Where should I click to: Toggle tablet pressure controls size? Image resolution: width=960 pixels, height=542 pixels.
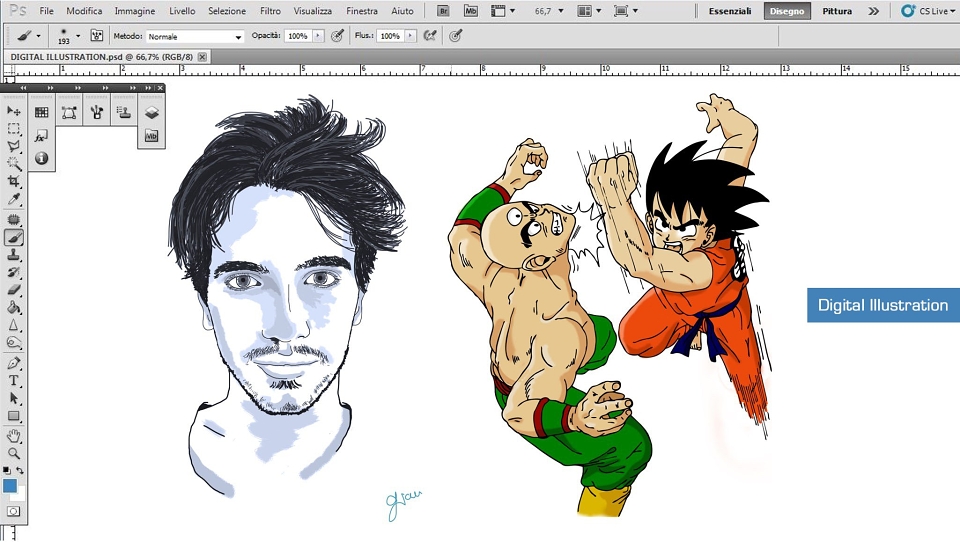click(455, 36)
